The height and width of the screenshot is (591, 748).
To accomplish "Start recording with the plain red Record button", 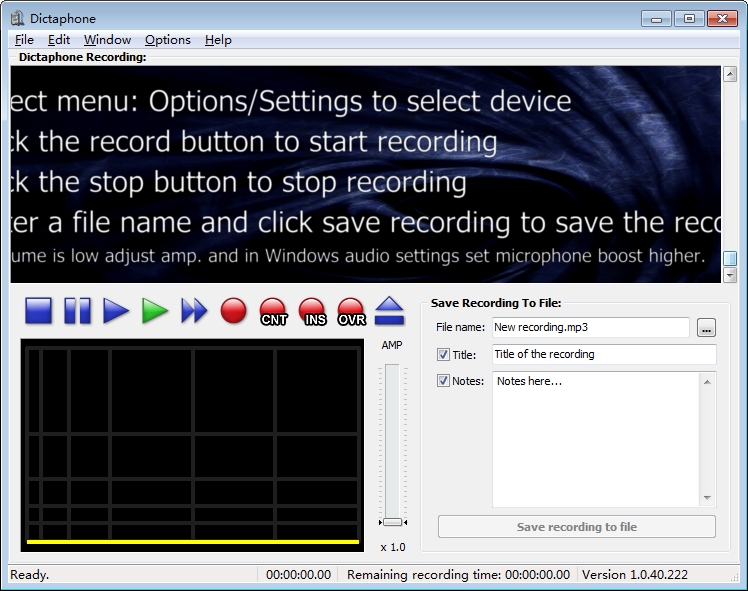I will tap(234, 311).
